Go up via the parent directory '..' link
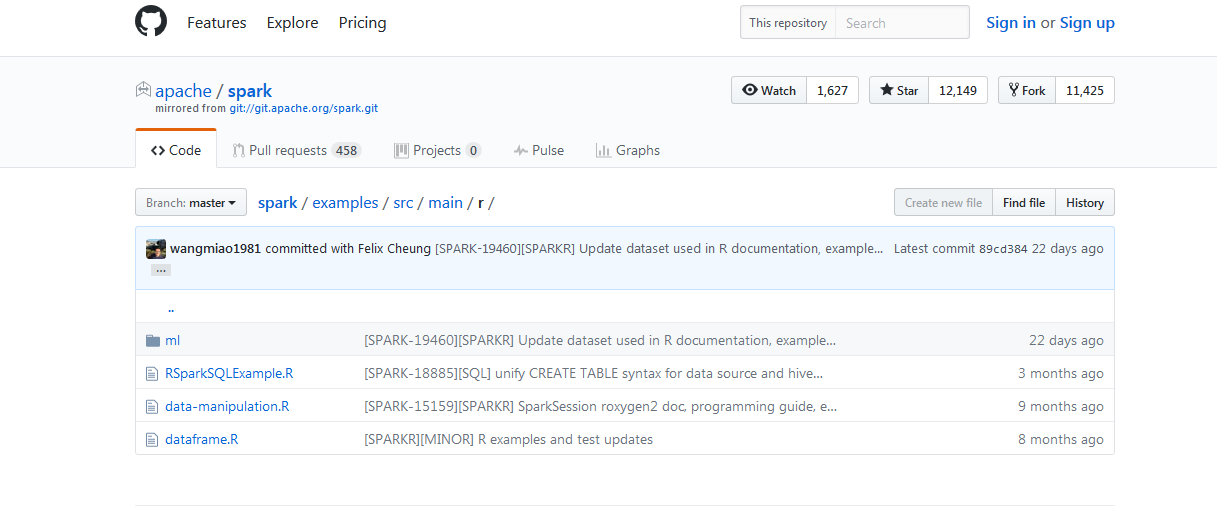1217x511 pixels. [172, 308]
